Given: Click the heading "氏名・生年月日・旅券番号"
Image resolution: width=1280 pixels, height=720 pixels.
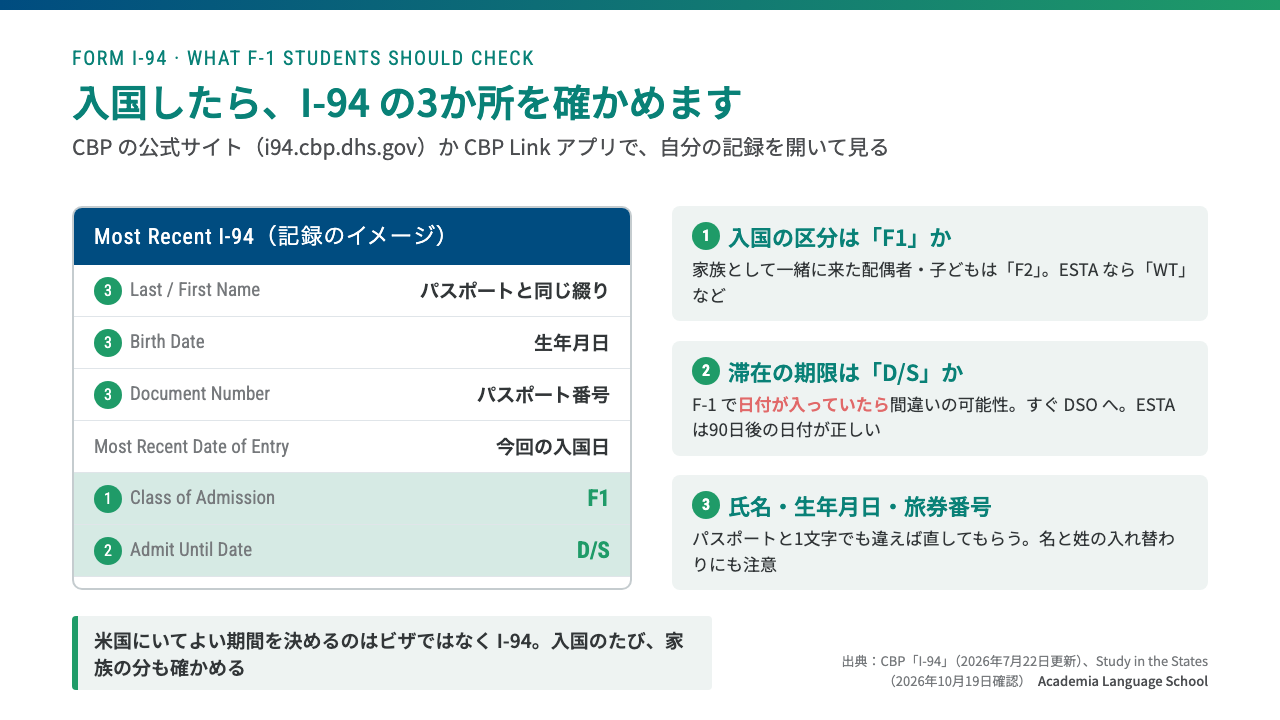Looking at the screenshot, I should coord(860,506).
